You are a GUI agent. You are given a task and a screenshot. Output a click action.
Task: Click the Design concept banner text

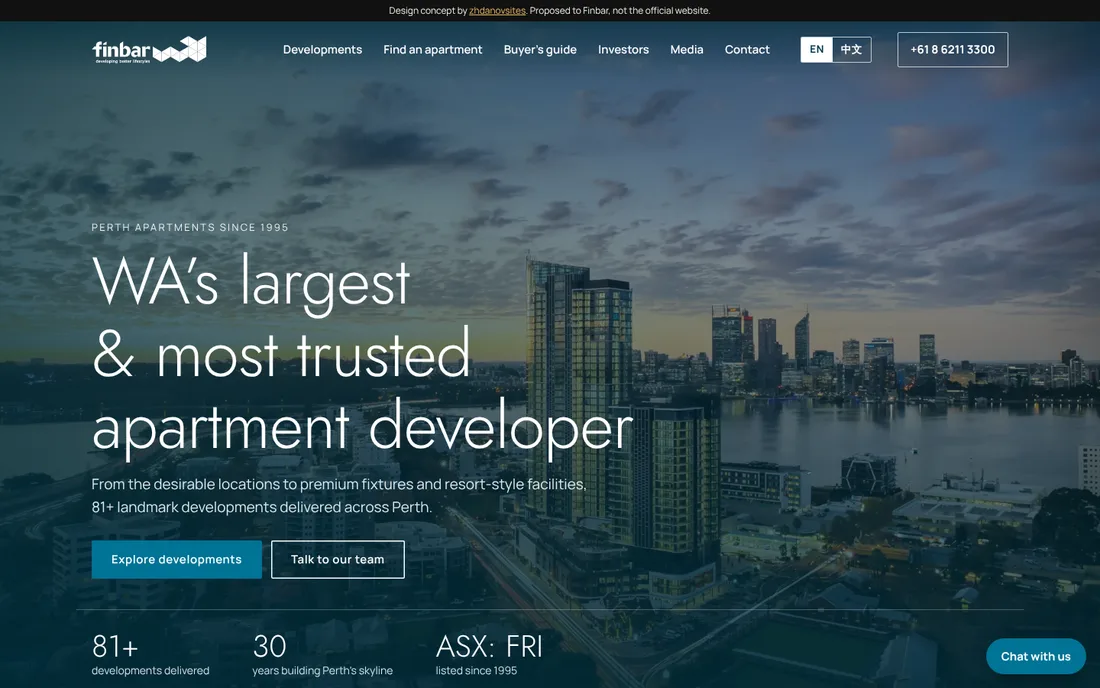549,11
